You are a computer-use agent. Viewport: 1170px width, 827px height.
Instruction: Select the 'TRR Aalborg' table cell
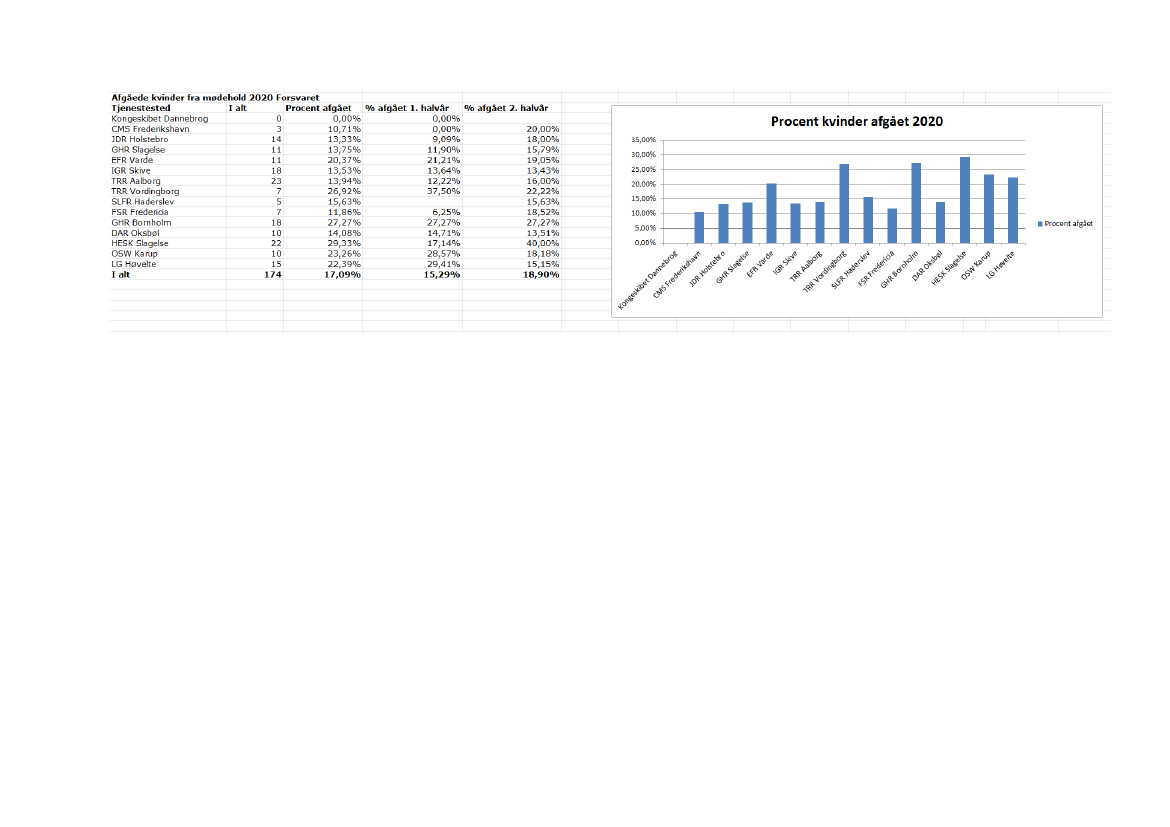click(x=136, y=181)
